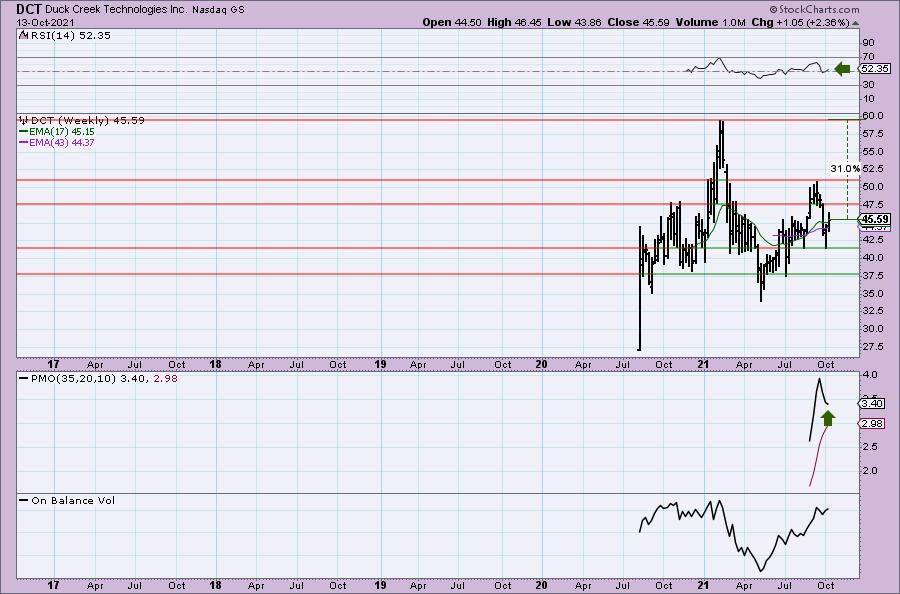Click the 31.0% upside target label
The height and width of the screenshot is (594, 900).
[x=845, y=169]
